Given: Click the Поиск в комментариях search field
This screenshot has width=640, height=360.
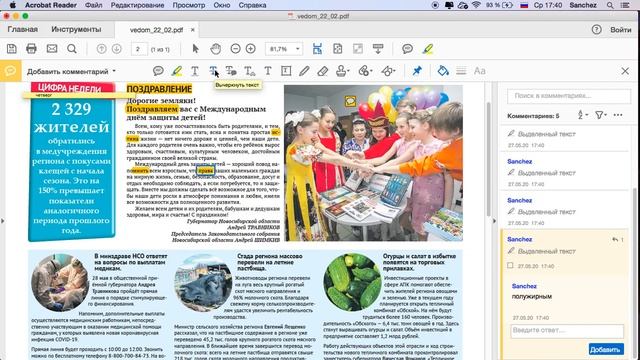Looking at the screenshot, I should point(569,96).
